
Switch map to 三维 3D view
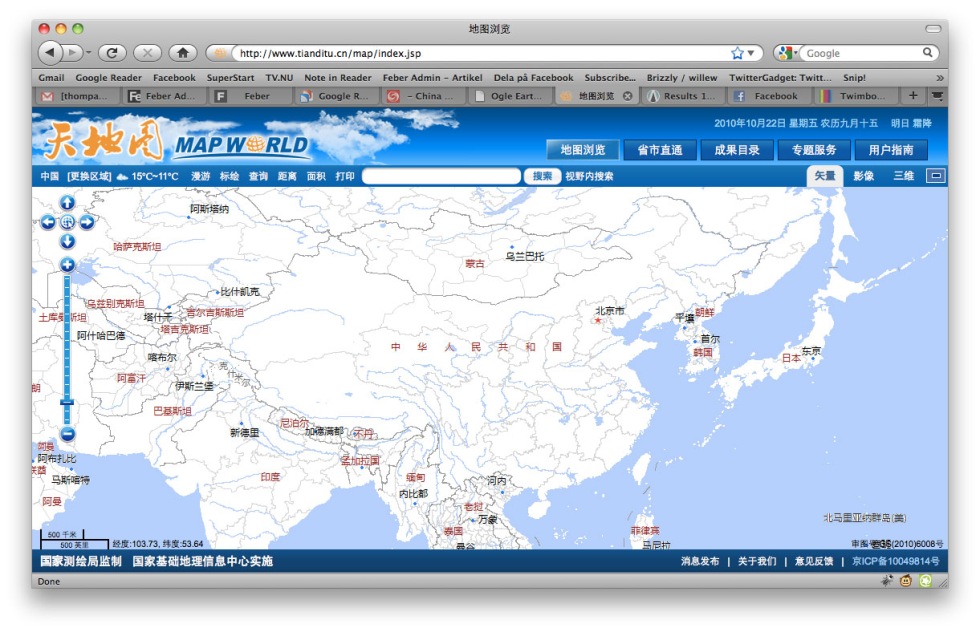coord(903,176)
